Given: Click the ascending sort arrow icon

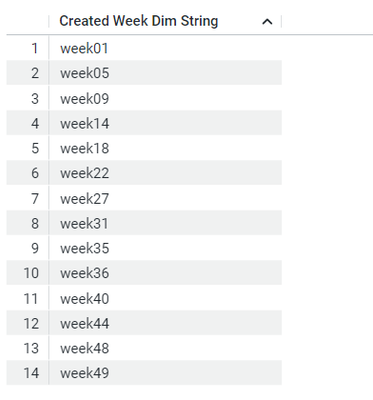Looking at the screenshot, I should point(267,22).
